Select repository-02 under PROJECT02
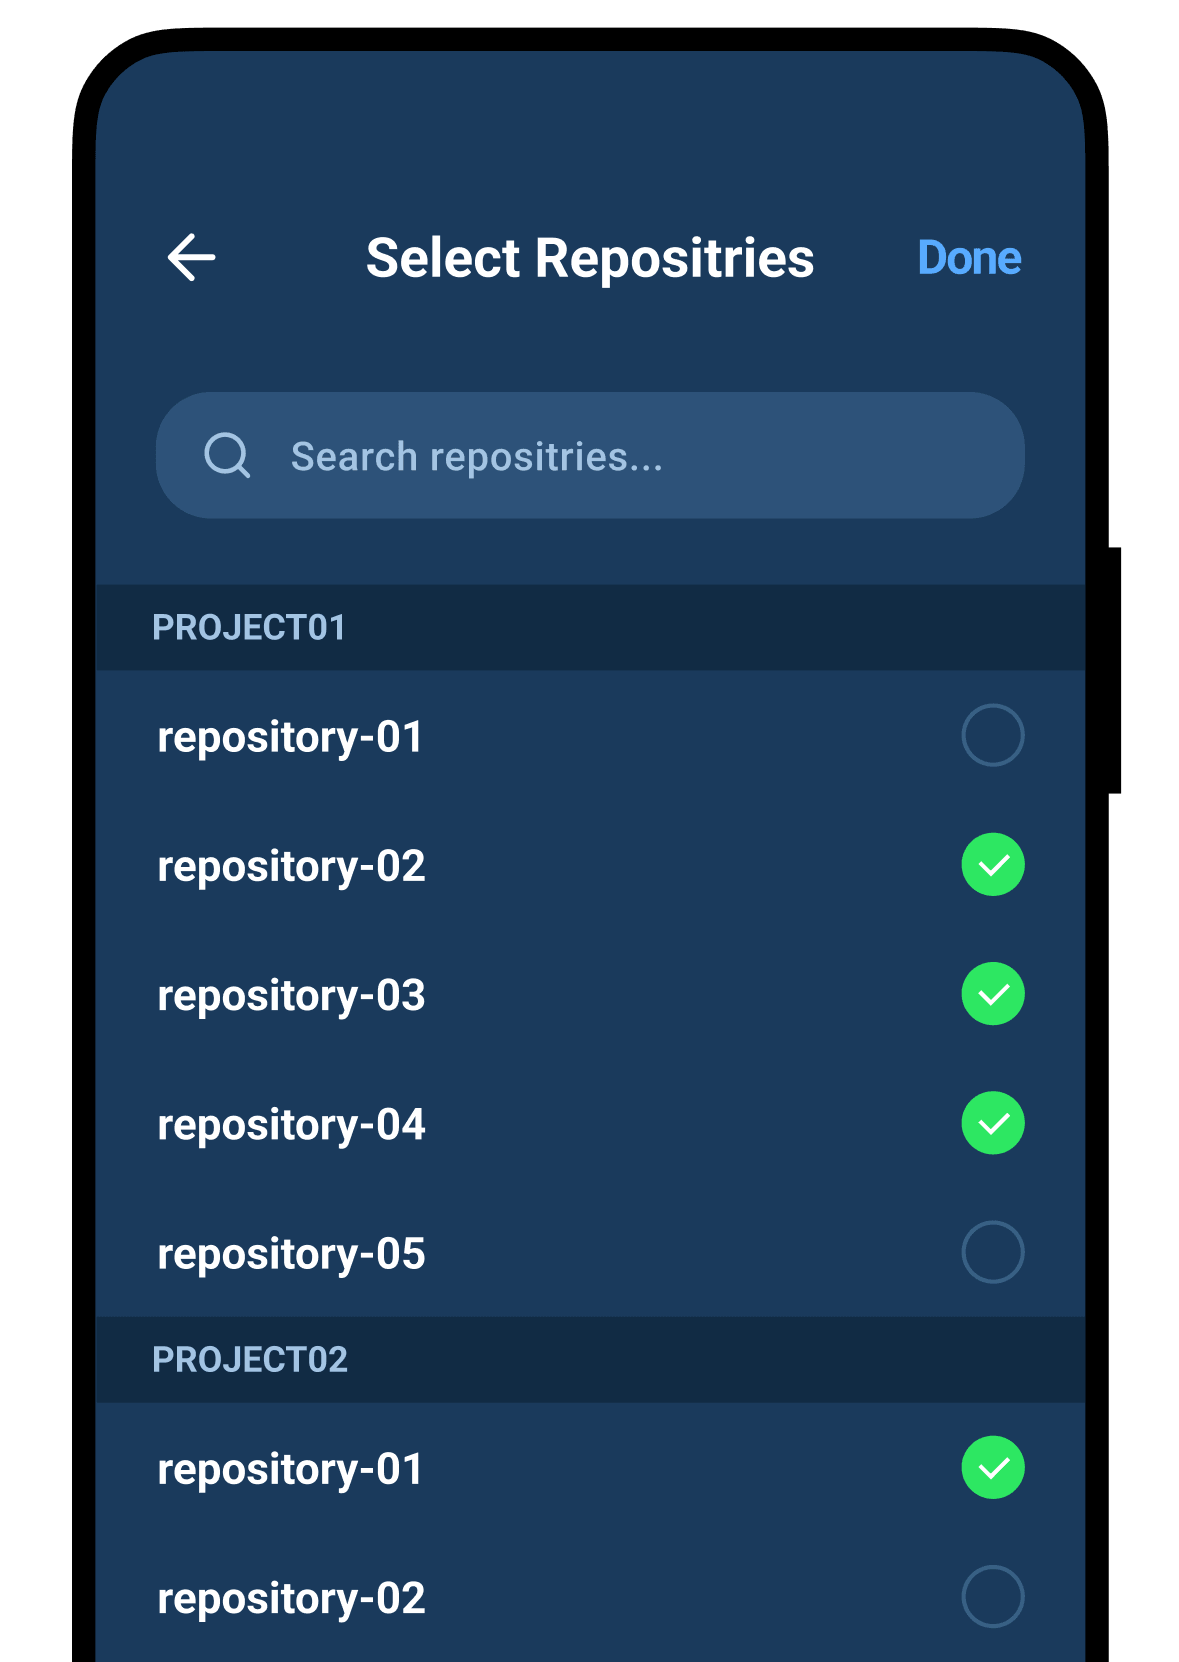1179x1662 pixels. tap(992, 1597)
